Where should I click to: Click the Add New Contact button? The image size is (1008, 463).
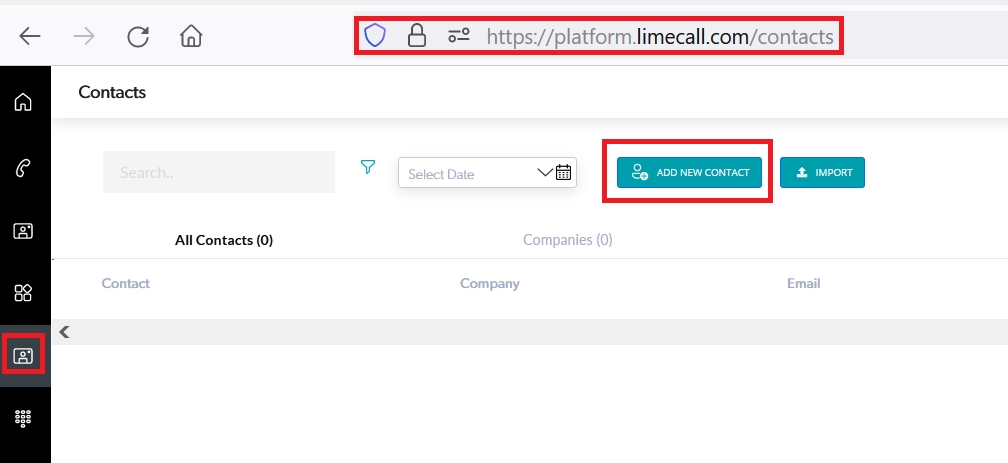click(689, 173)
